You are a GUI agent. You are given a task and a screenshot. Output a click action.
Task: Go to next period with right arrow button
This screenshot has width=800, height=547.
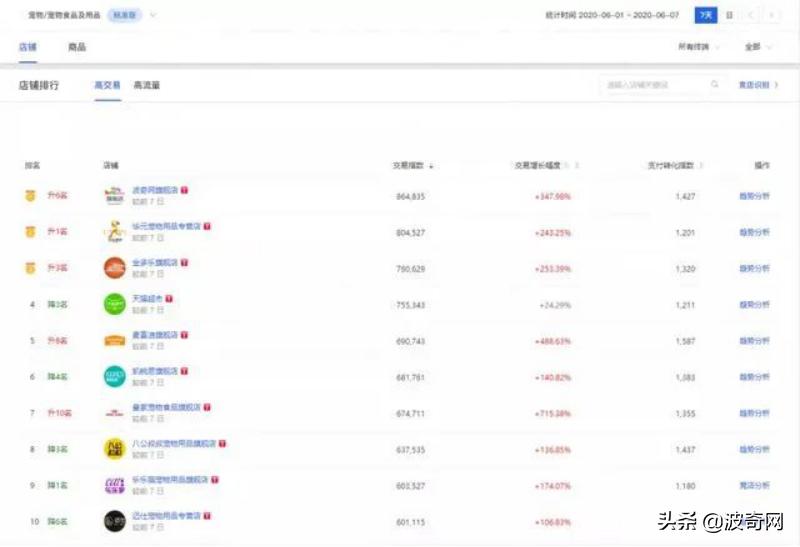tap(771, 15)
